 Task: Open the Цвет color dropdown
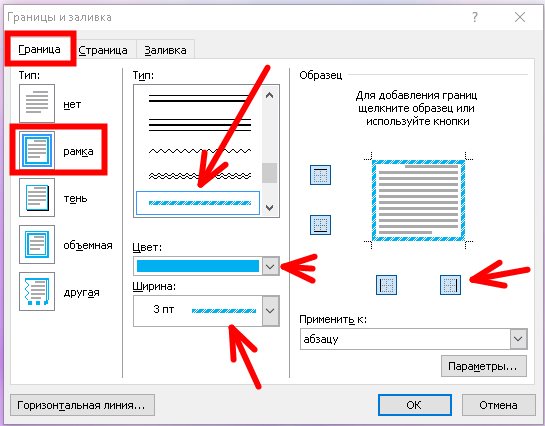click(270, 266)
